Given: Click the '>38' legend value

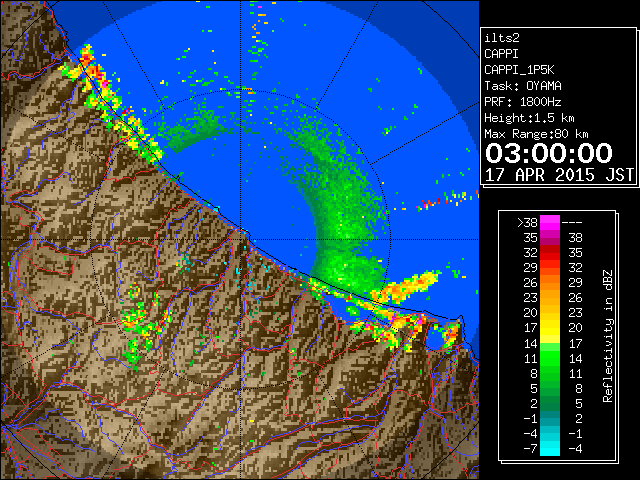Looking at the screenshot, I should pos(527,223).
